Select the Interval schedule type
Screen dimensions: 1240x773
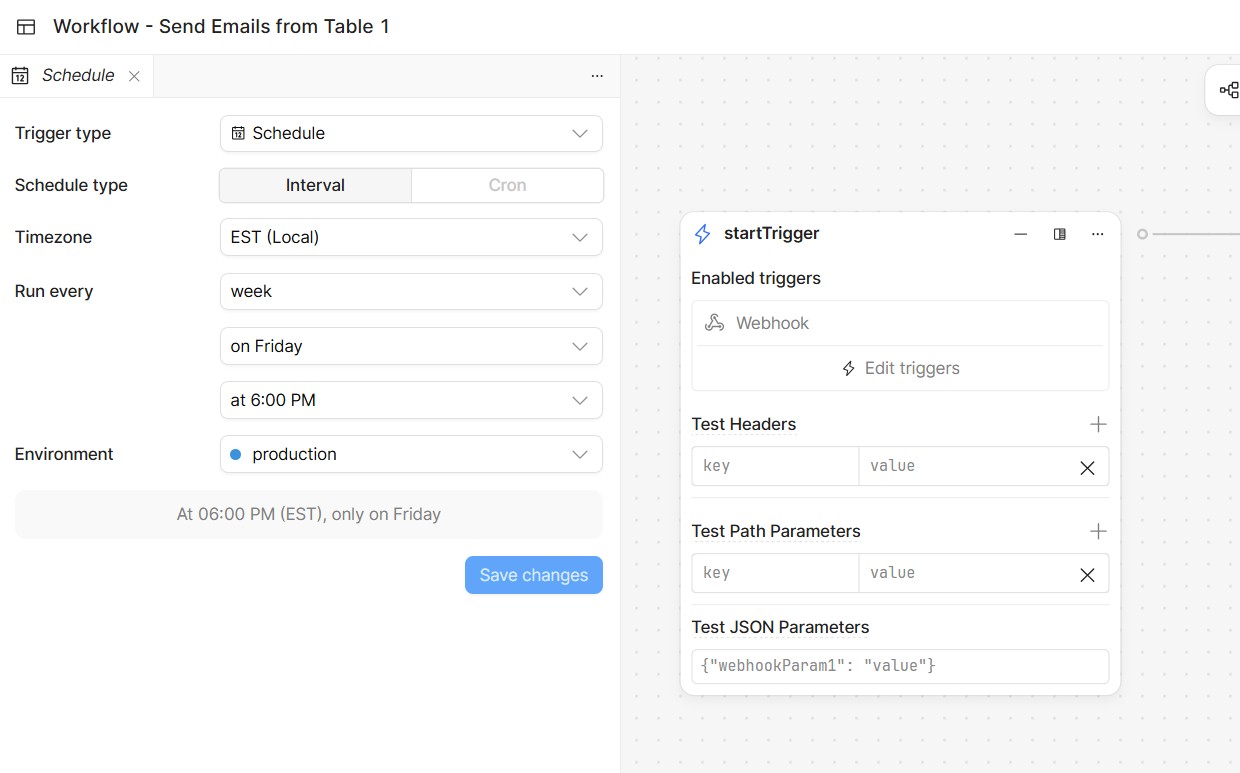pyautogui.click(x=315, y=185)
